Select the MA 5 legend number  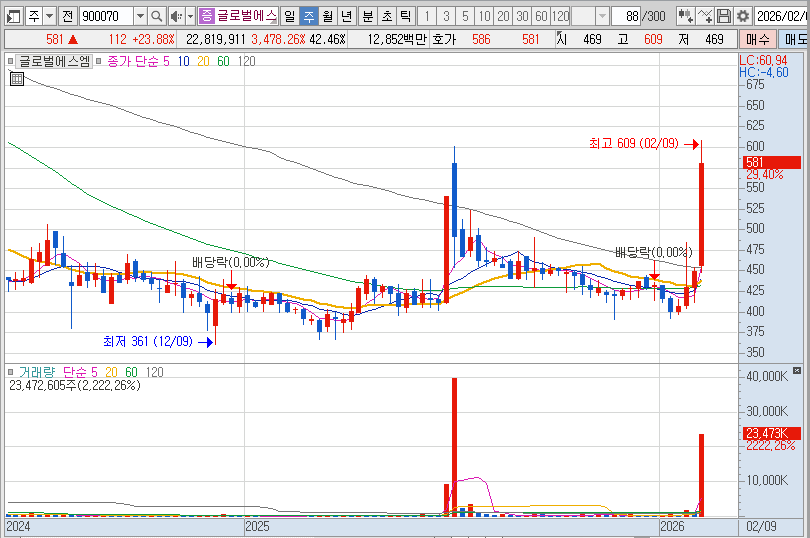click(x=166, y=62)
